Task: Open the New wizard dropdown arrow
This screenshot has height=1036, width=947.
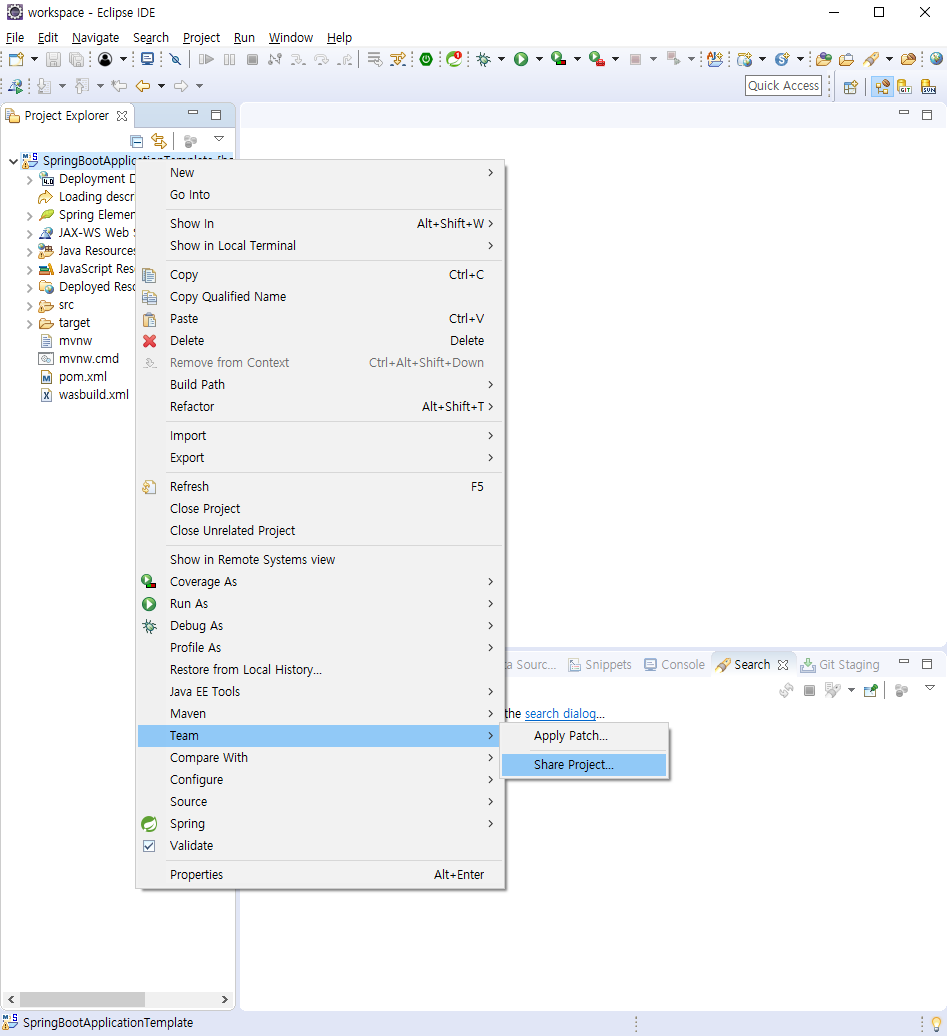Action: point(34,59)
